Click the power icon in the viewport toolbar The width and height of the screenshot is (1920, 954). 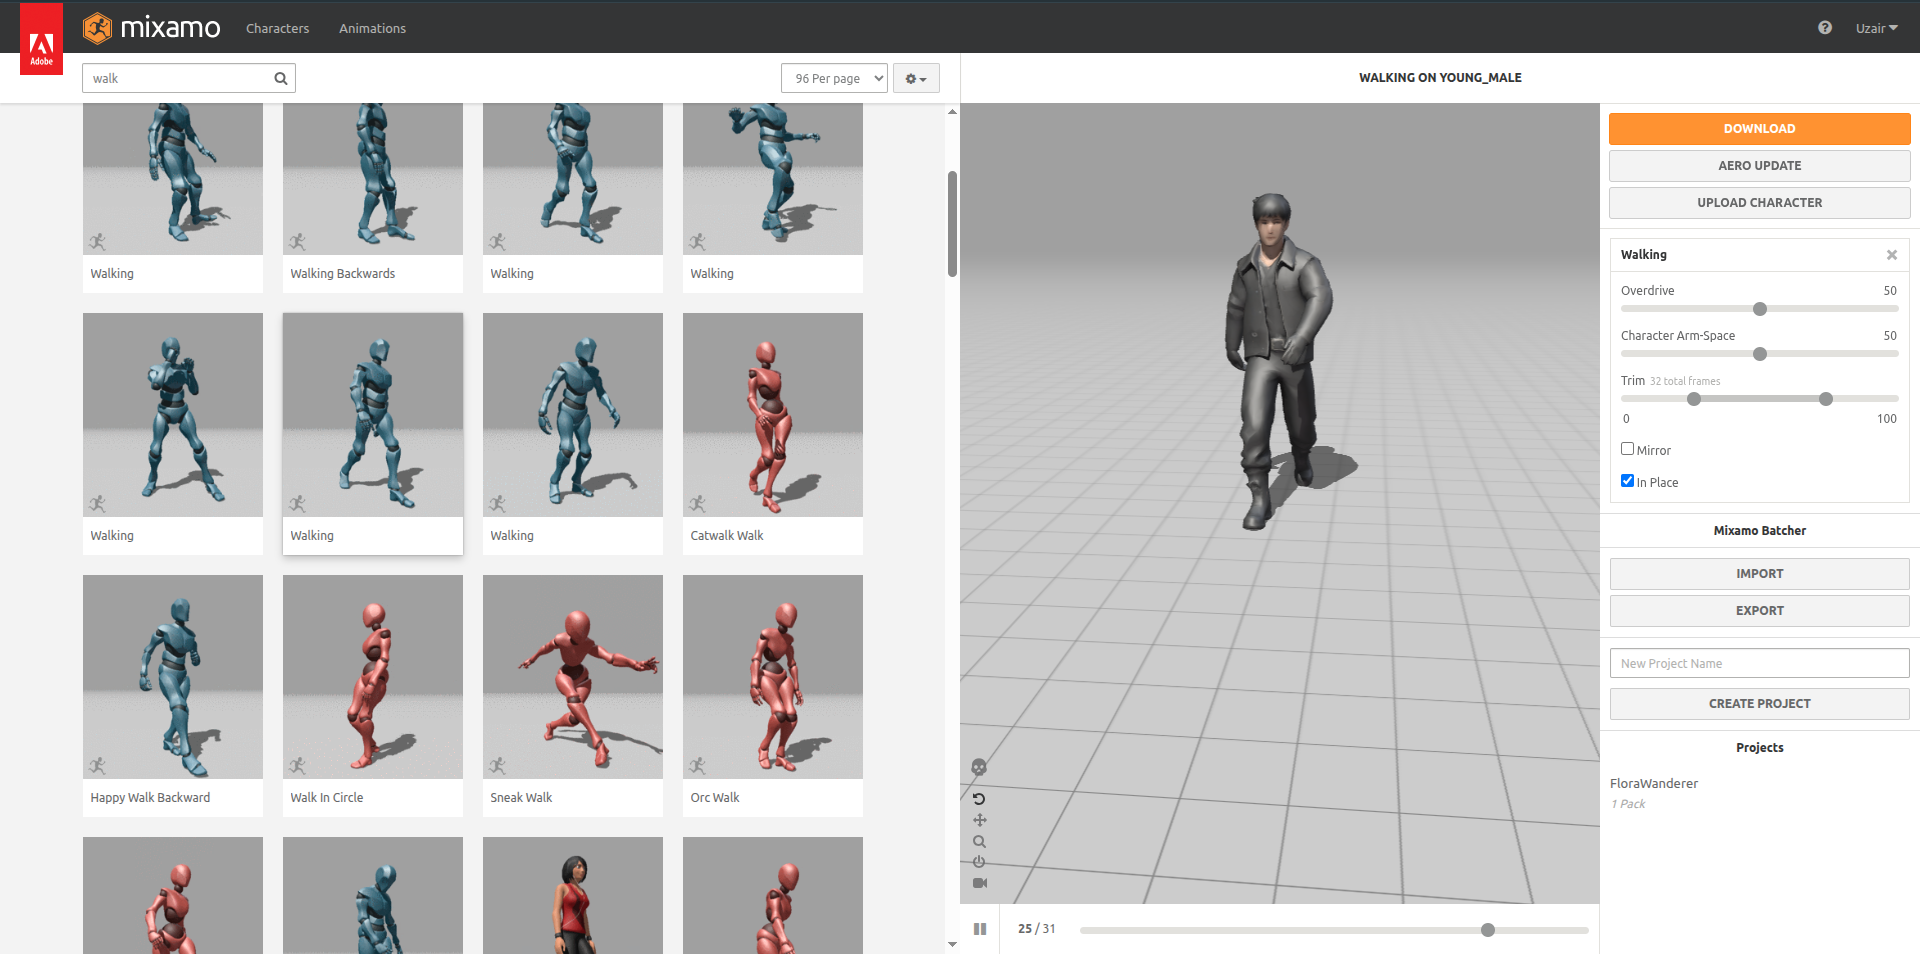pos(978,862)
